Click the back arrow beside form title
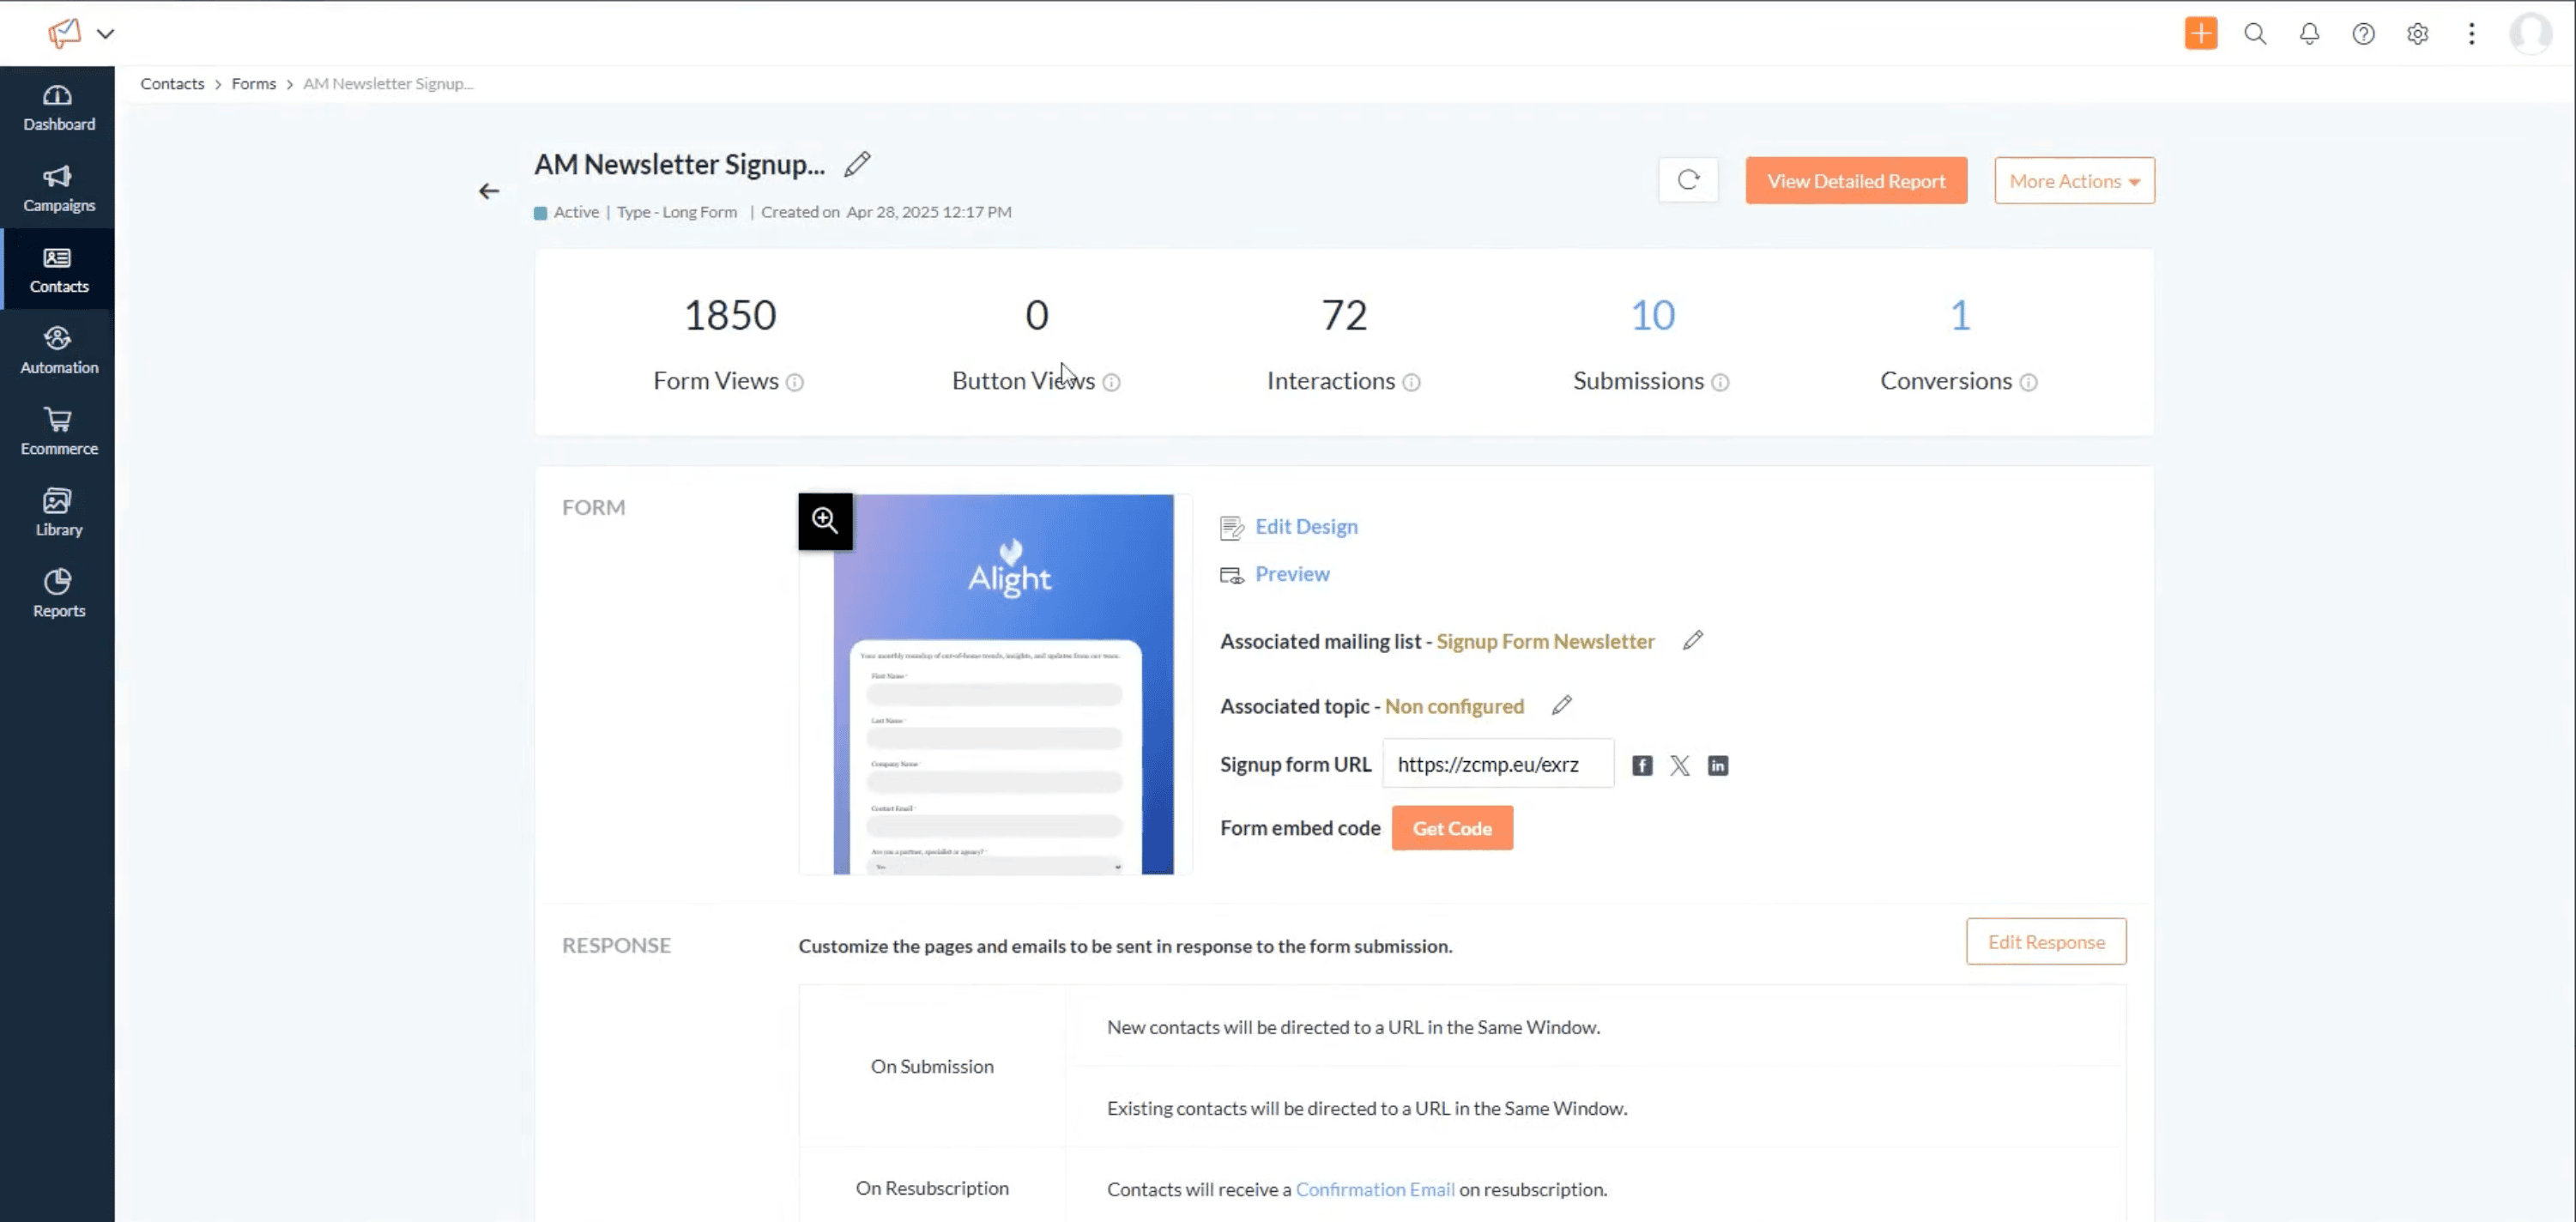 click(x=488, y=190)
